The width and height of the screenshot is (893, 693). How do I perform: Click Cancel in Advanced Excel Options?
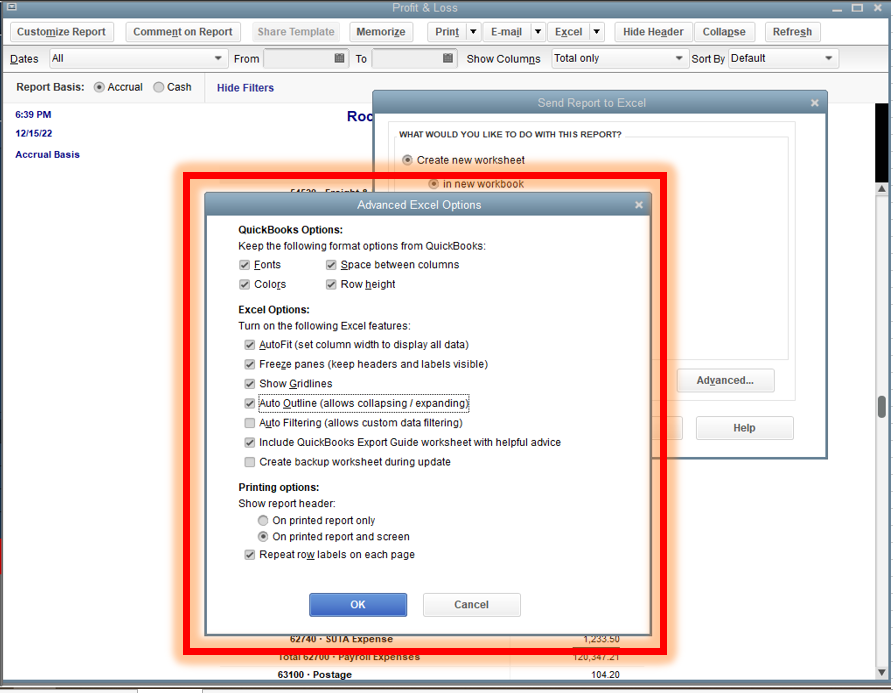click(x=472, y=605)
